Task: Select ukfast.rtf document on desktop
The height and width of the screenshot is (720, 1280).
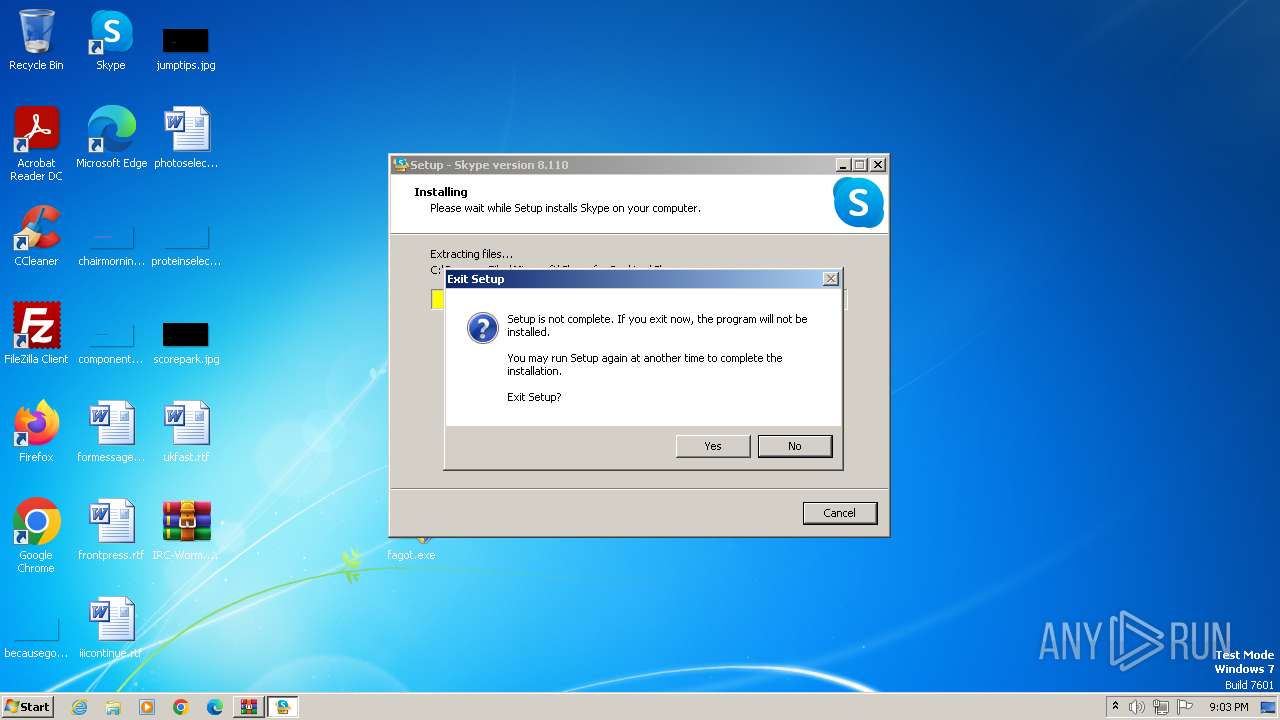Action: 186,432
